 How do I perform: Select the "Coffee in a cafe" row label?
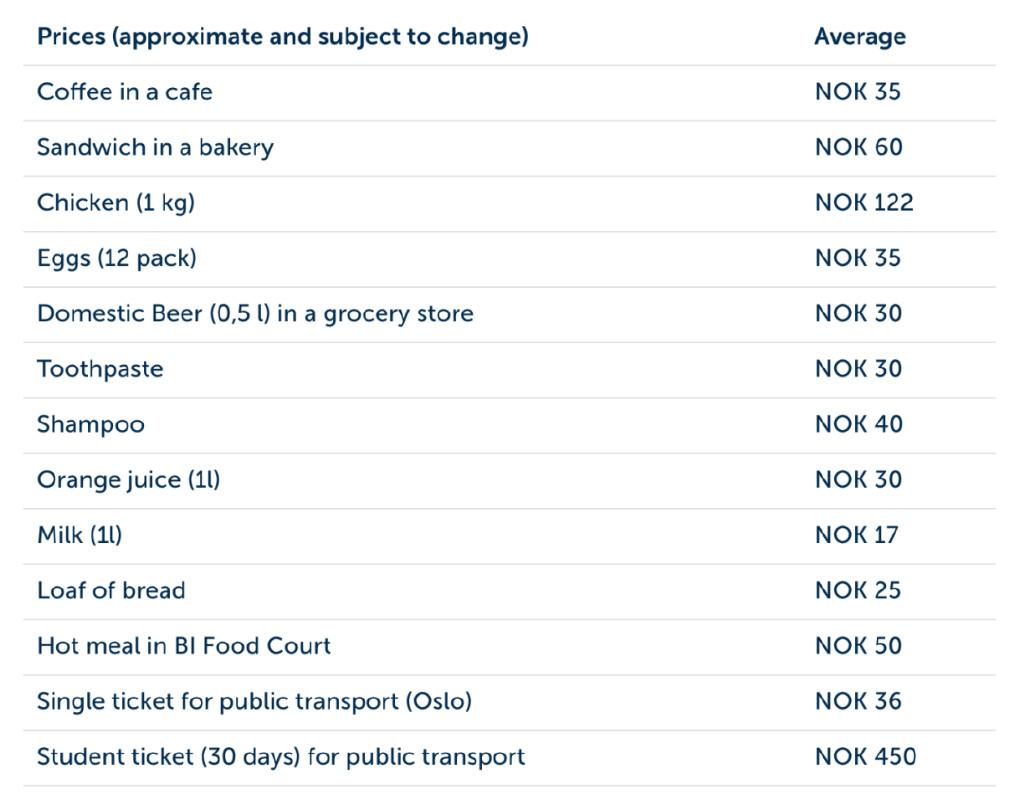124,92
